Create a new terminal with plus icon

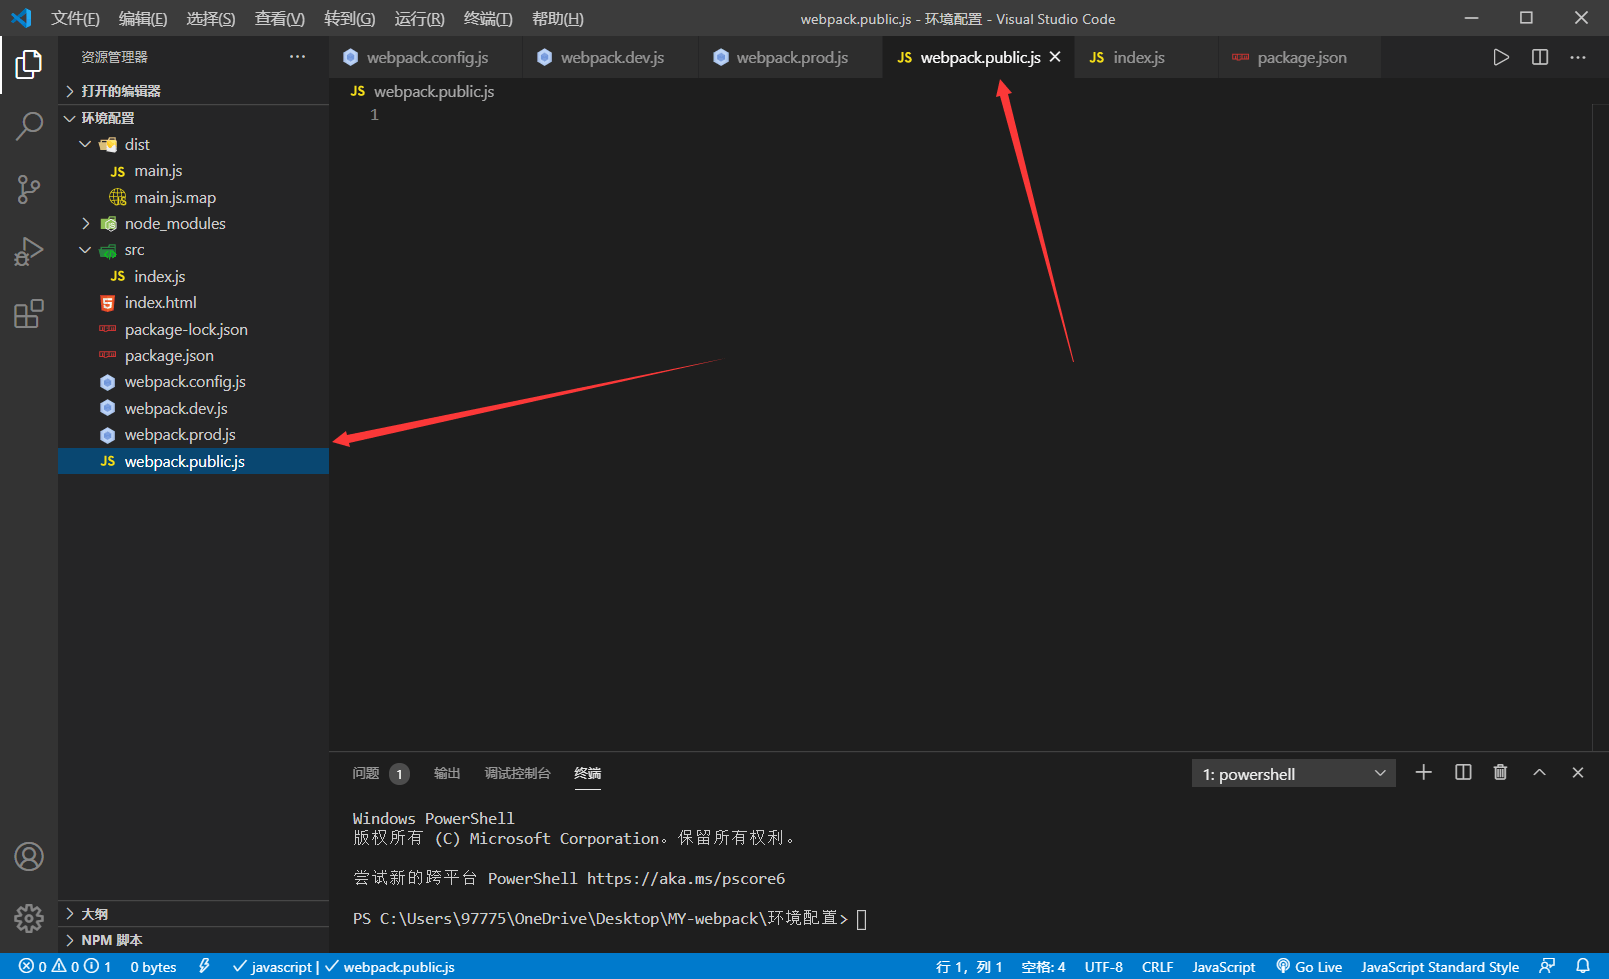click(1424, 772)
